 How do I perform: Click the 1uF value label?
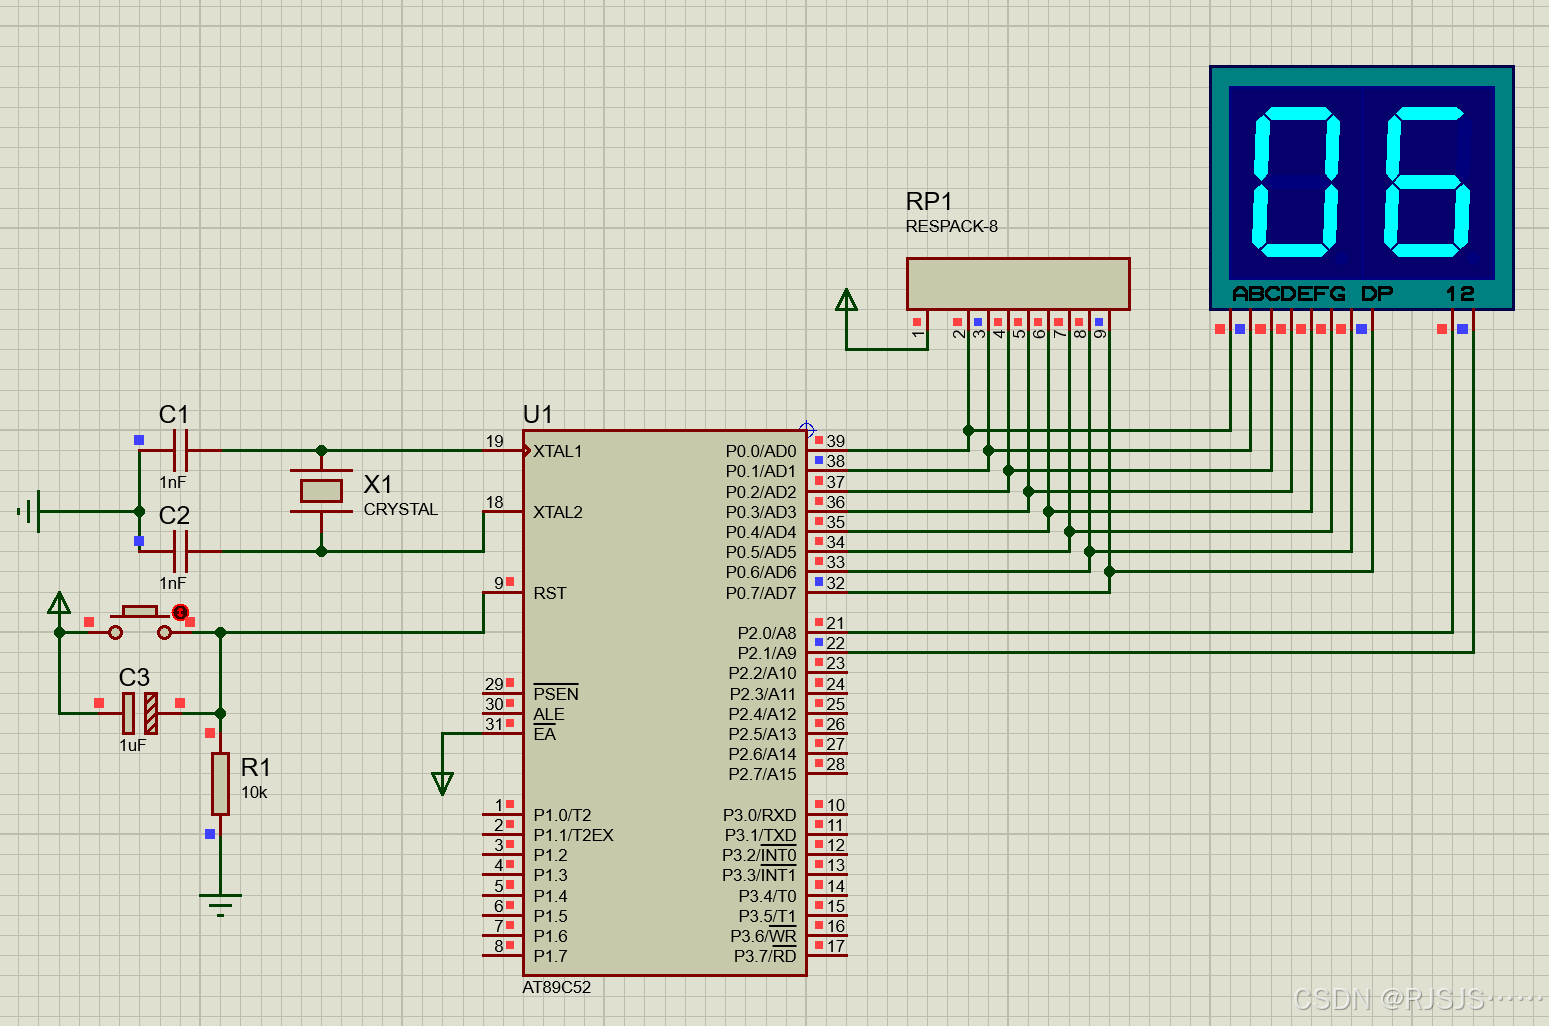[x=133, y=745]
